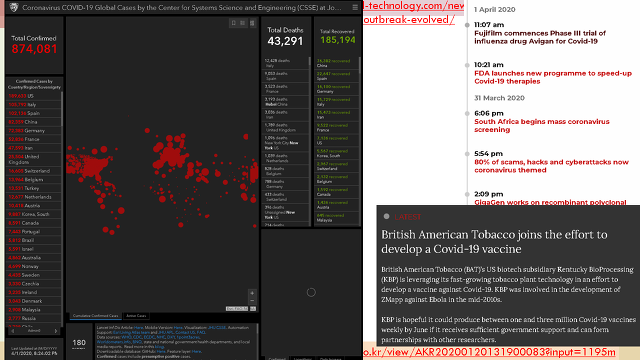This screenshot has height=360, width=640.
Task: Select US row in confirmed cases list
Action: [34, 96]
